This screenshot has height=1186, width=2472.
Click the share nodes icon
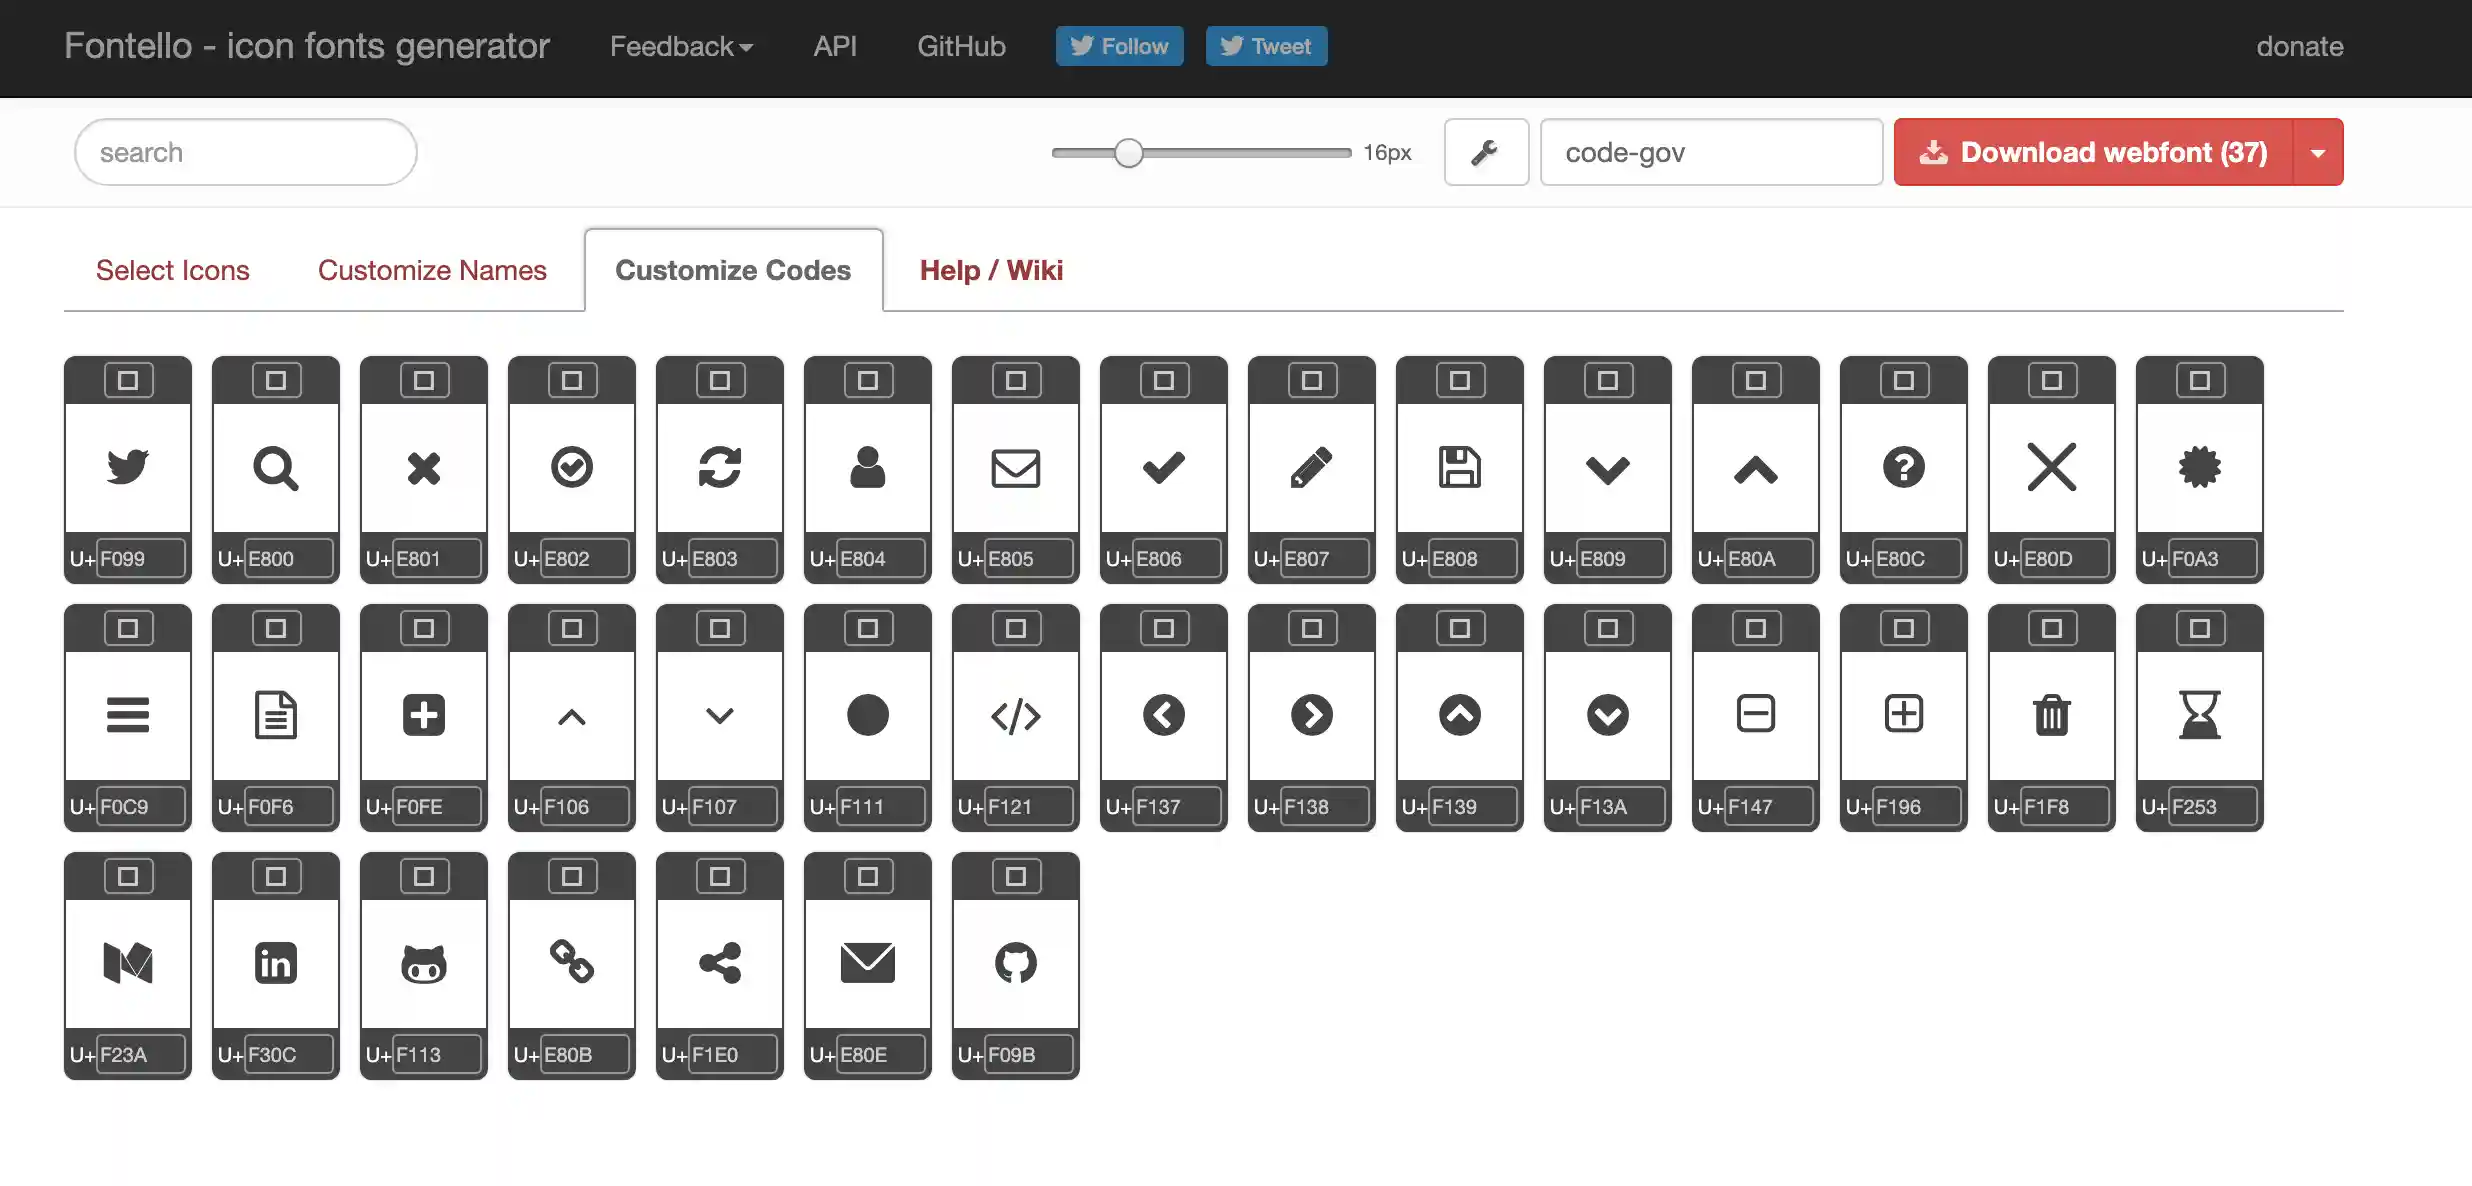point(720,963)
